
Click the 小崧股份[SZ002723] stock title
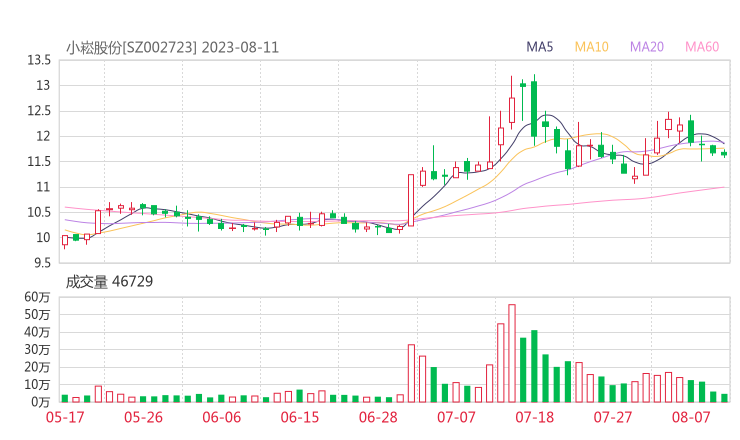[x=132, y=47]
